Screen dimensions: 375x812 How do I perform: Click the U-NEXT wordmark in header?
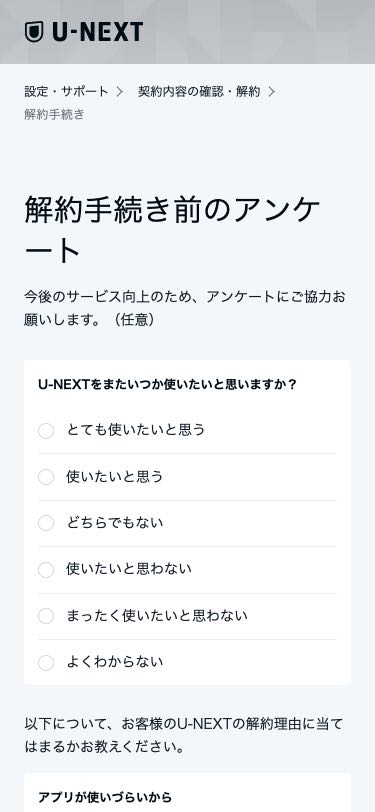97,32
